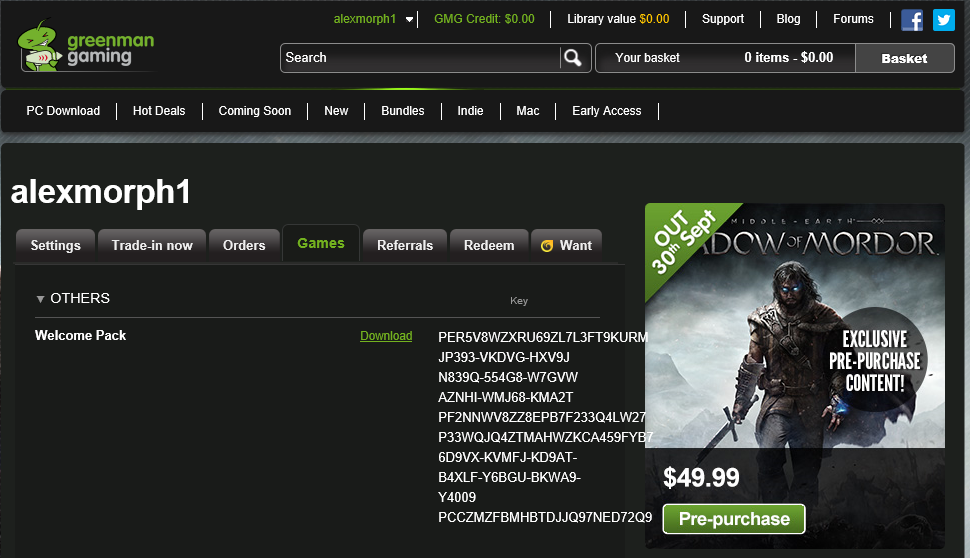Screen dimensions: 970x558
Task: Click the $49.99 price text
Action: pyautogui.click(x=702, y=478)
